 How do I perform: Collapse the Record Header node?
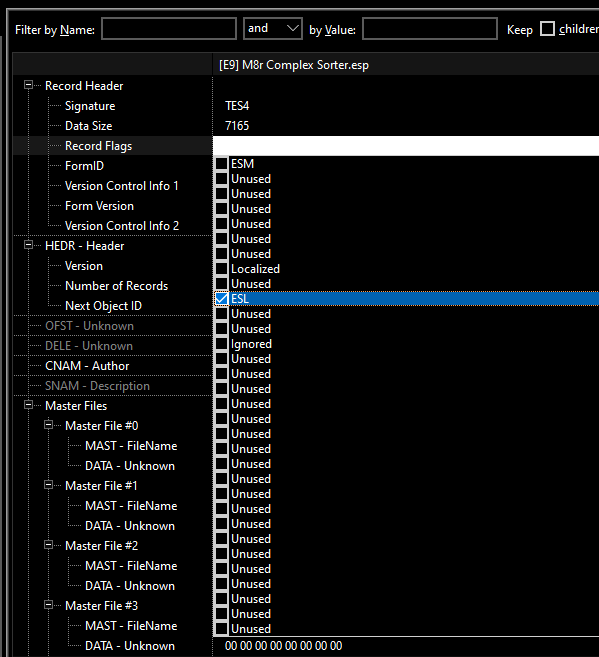click(x=28, y=85)
